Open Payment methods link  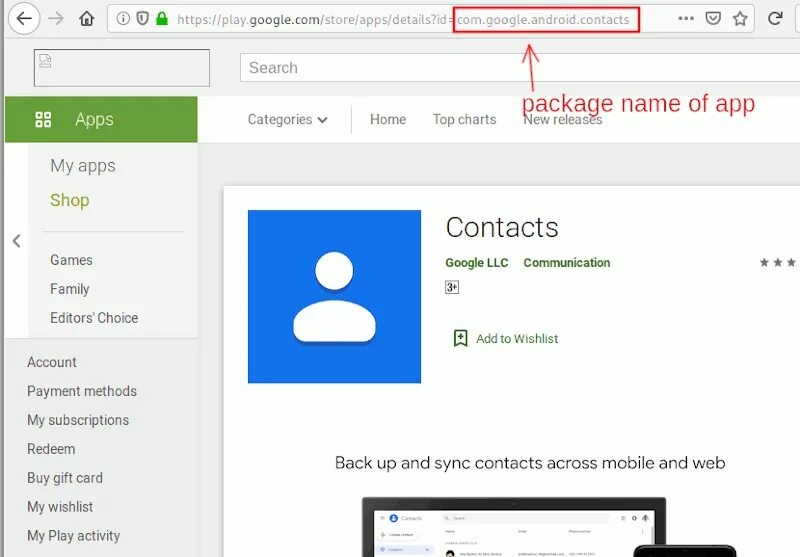point(82,391)
